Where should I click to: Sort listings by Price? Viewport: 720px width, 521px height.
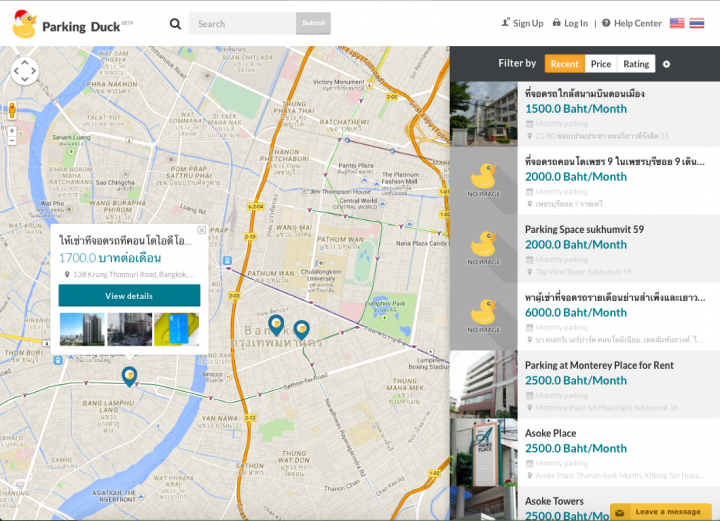[601, 64]
